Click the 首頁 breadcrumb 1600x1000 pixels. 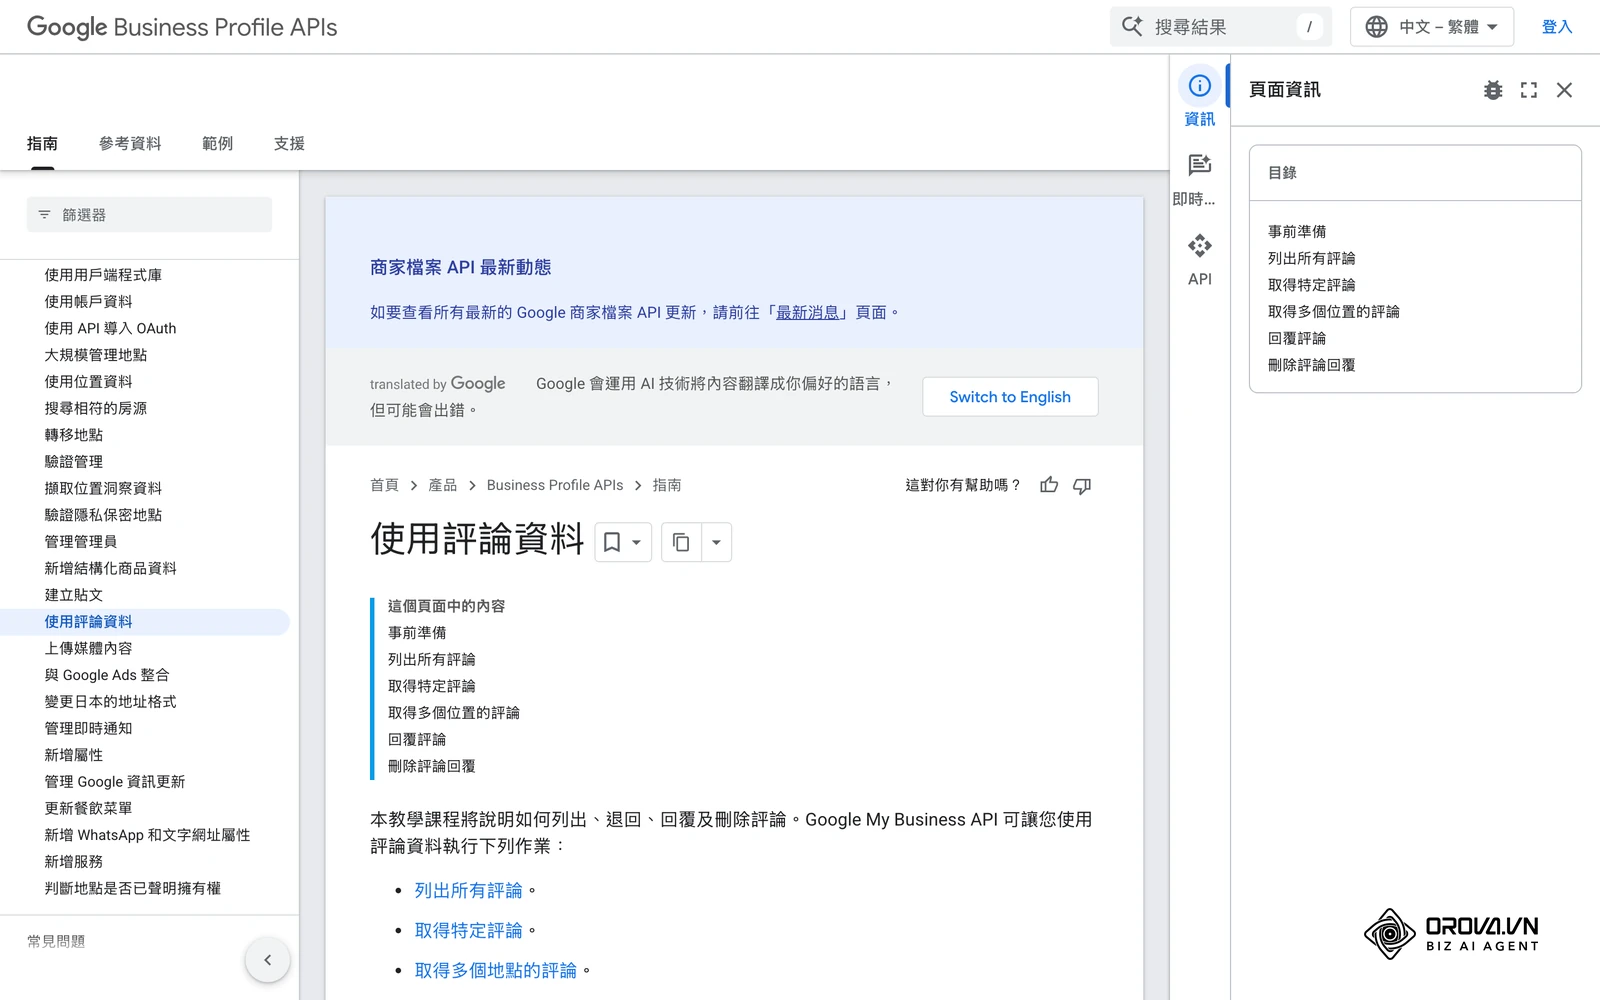click(384, 485)
